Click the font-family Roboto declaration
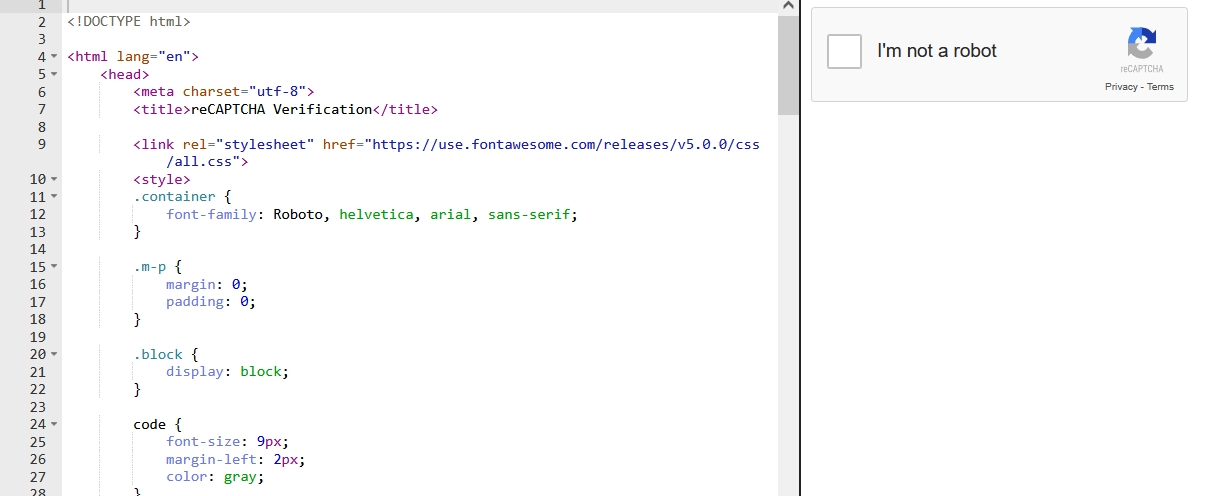This screenshot has width=1209, height=496. pyautogui.click(x=372, y=214)
